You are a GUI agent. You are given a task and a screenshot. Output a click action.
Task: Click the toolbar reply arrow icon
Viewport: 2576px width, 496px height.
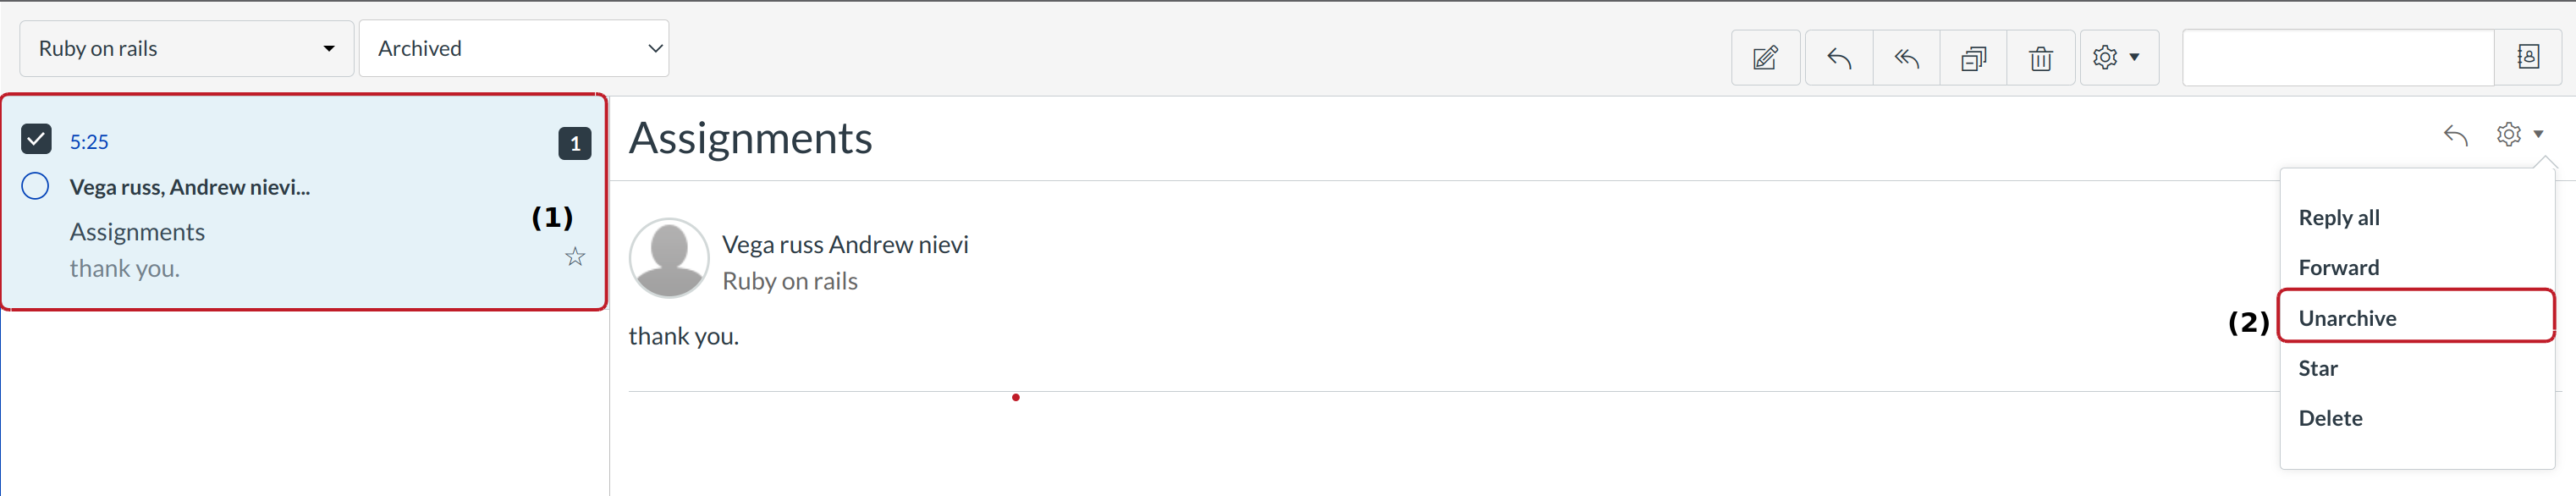(x=1838, y=58)
